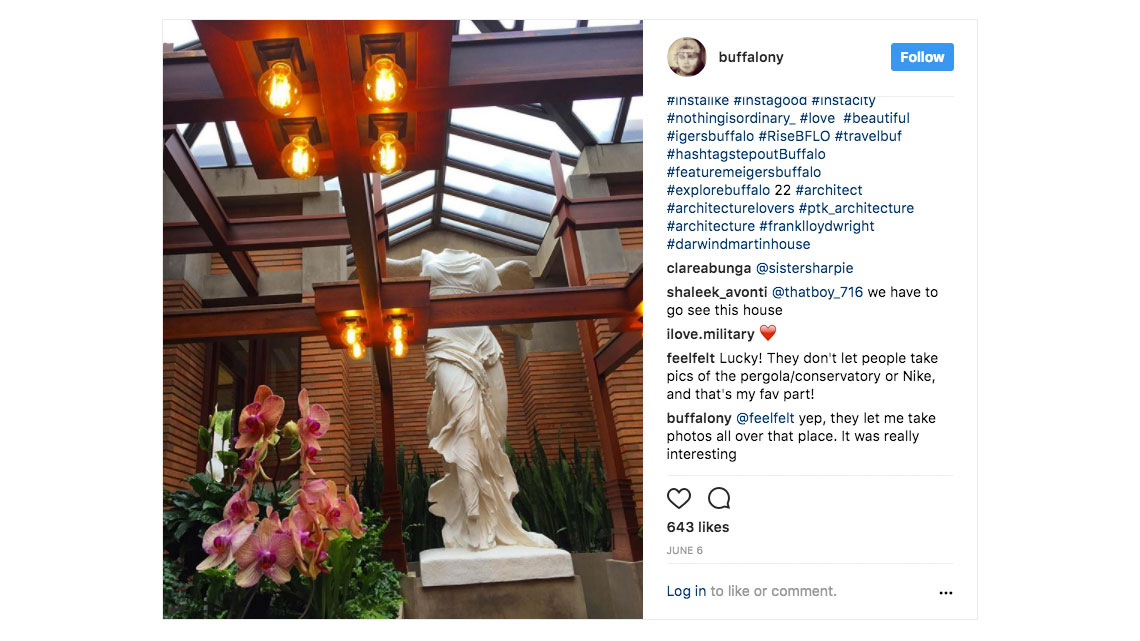Screen dimensions: 1140x641
Task: Open the shaleek_avonti commenter profile
Action: coord(717,292)
